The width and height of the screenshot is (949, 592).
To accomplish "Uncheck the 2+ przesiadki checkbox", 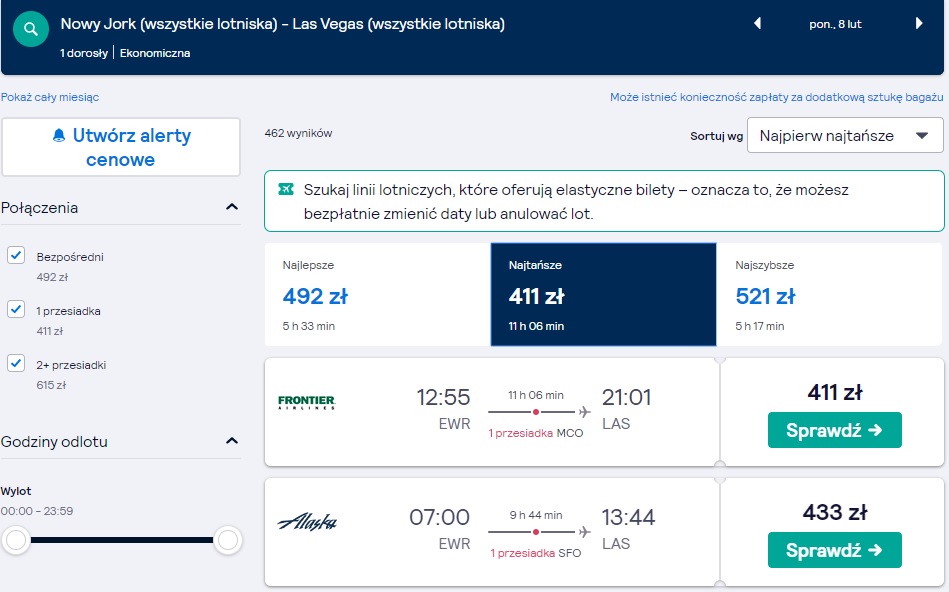I will pos(16,363).
